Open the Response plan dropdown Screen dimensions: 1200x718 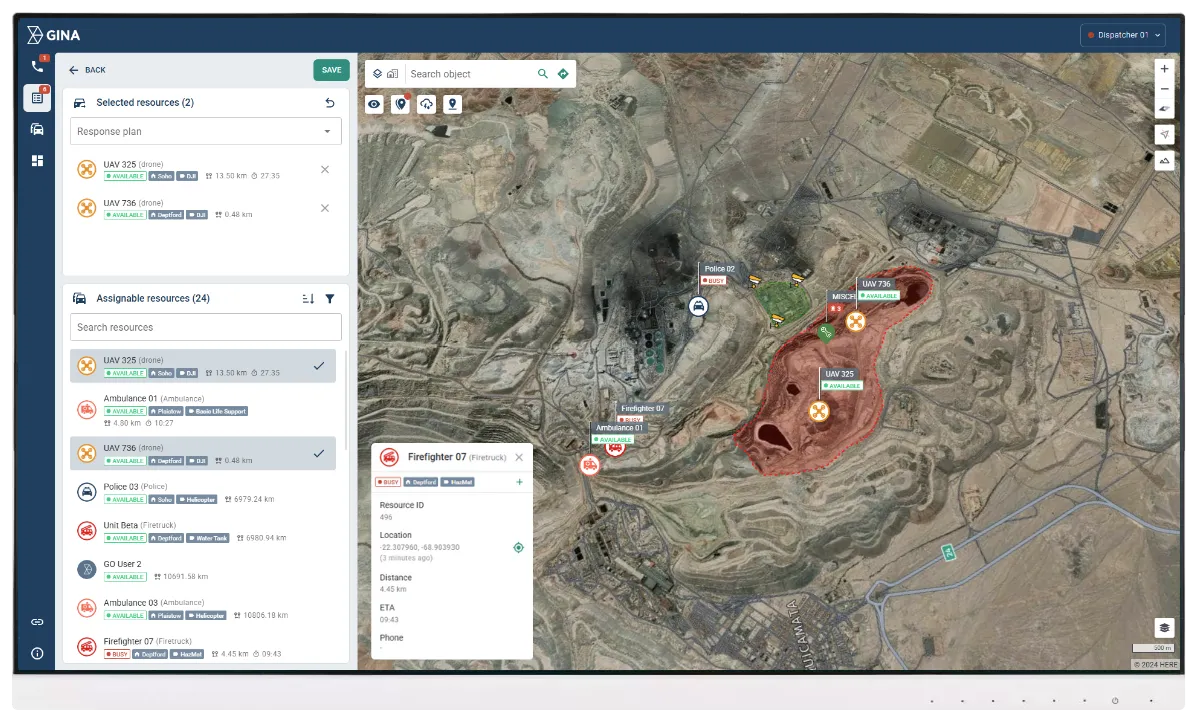[x=205, y=131]
